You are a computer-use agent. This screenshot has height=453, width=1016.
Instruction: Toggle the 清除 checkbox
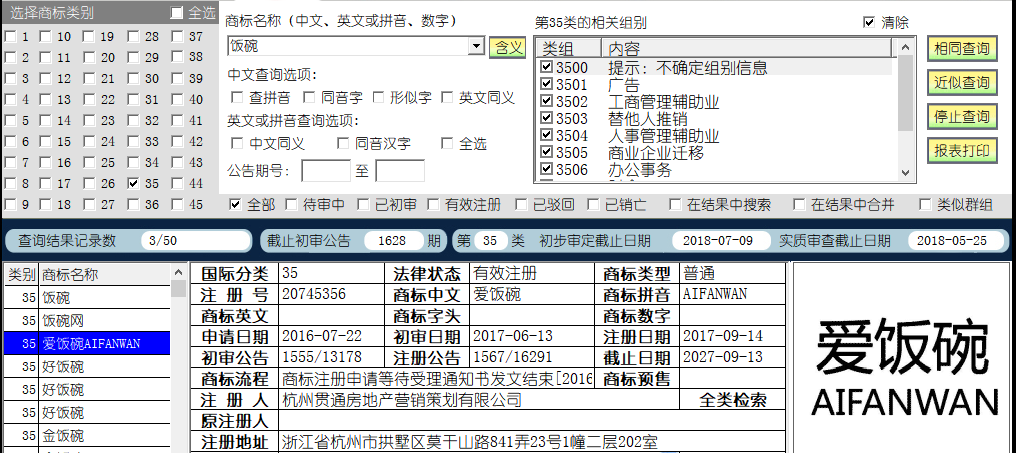[867, 22]
